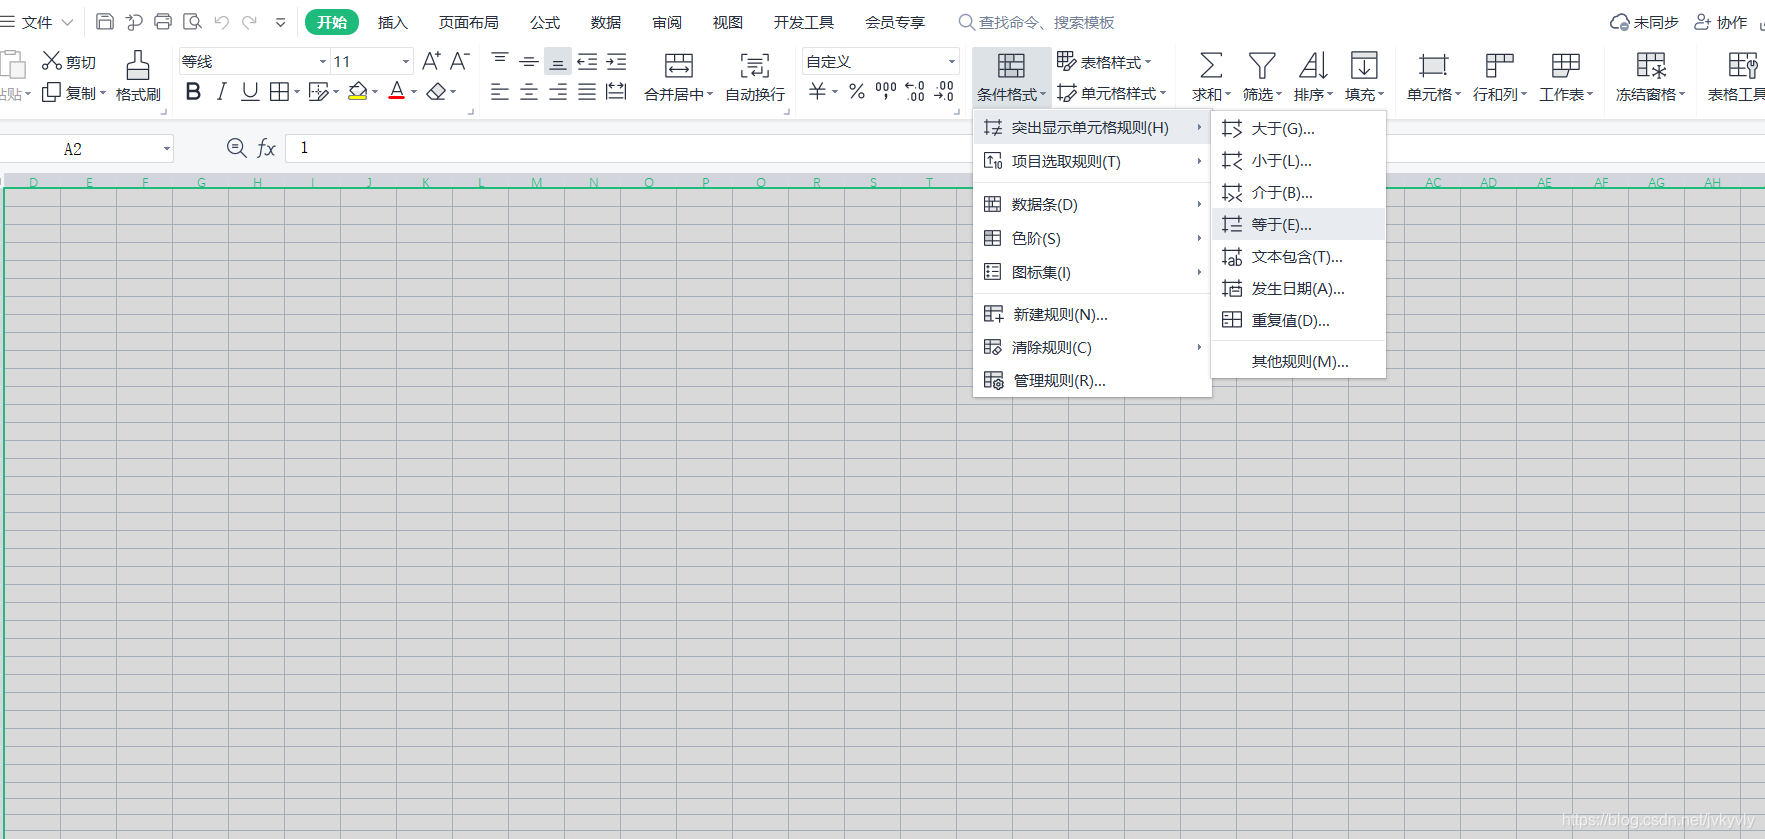This screenshot has height=839, width=1765.
Task: Toggle Wrap Text (自动换行)
Action: tap(755, 76)
